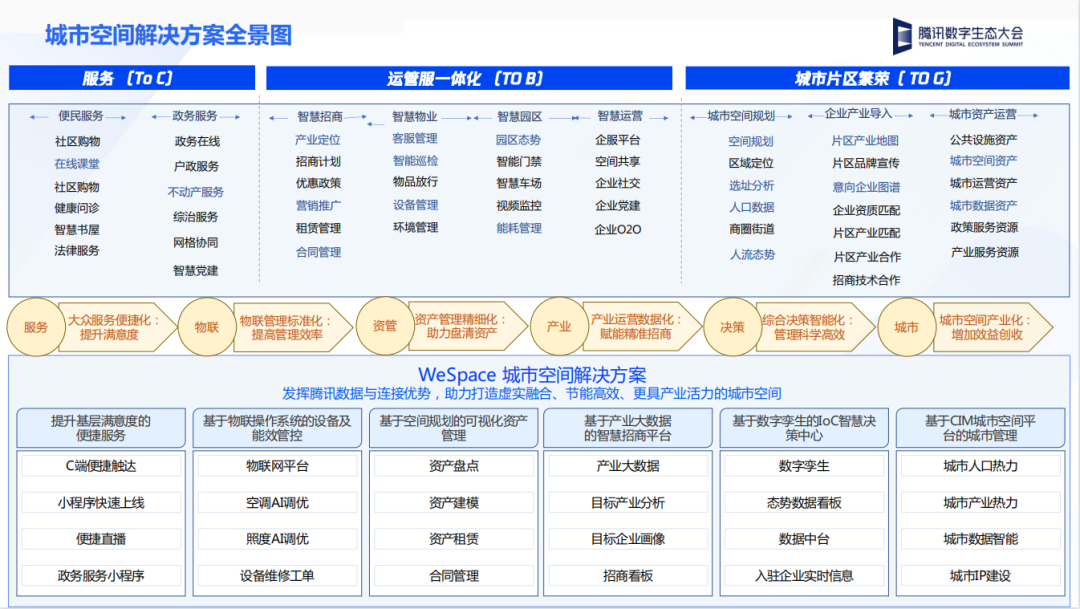
Task: Select the 网格协同 item
Action: click(x=196, y=242)
